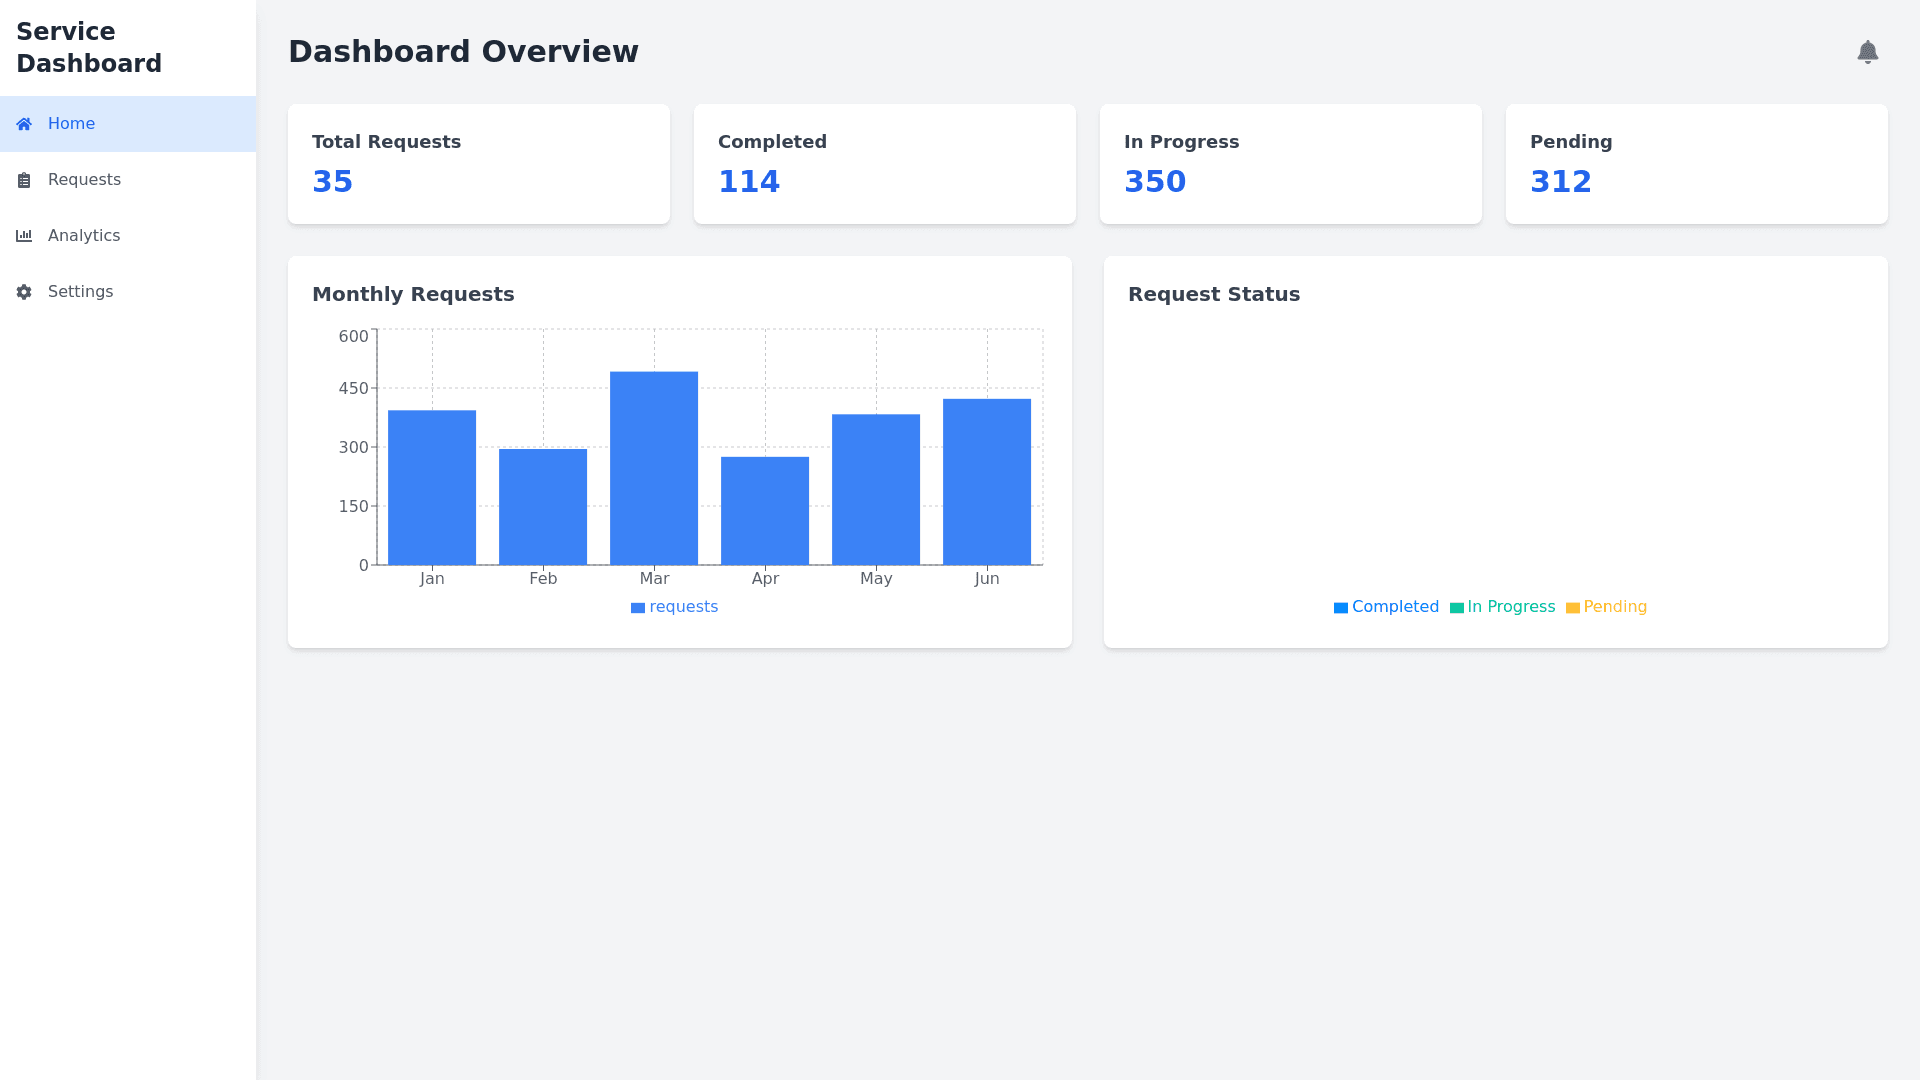
Task: Click the Home house icon in sidebar
Action: pos(24,124)
